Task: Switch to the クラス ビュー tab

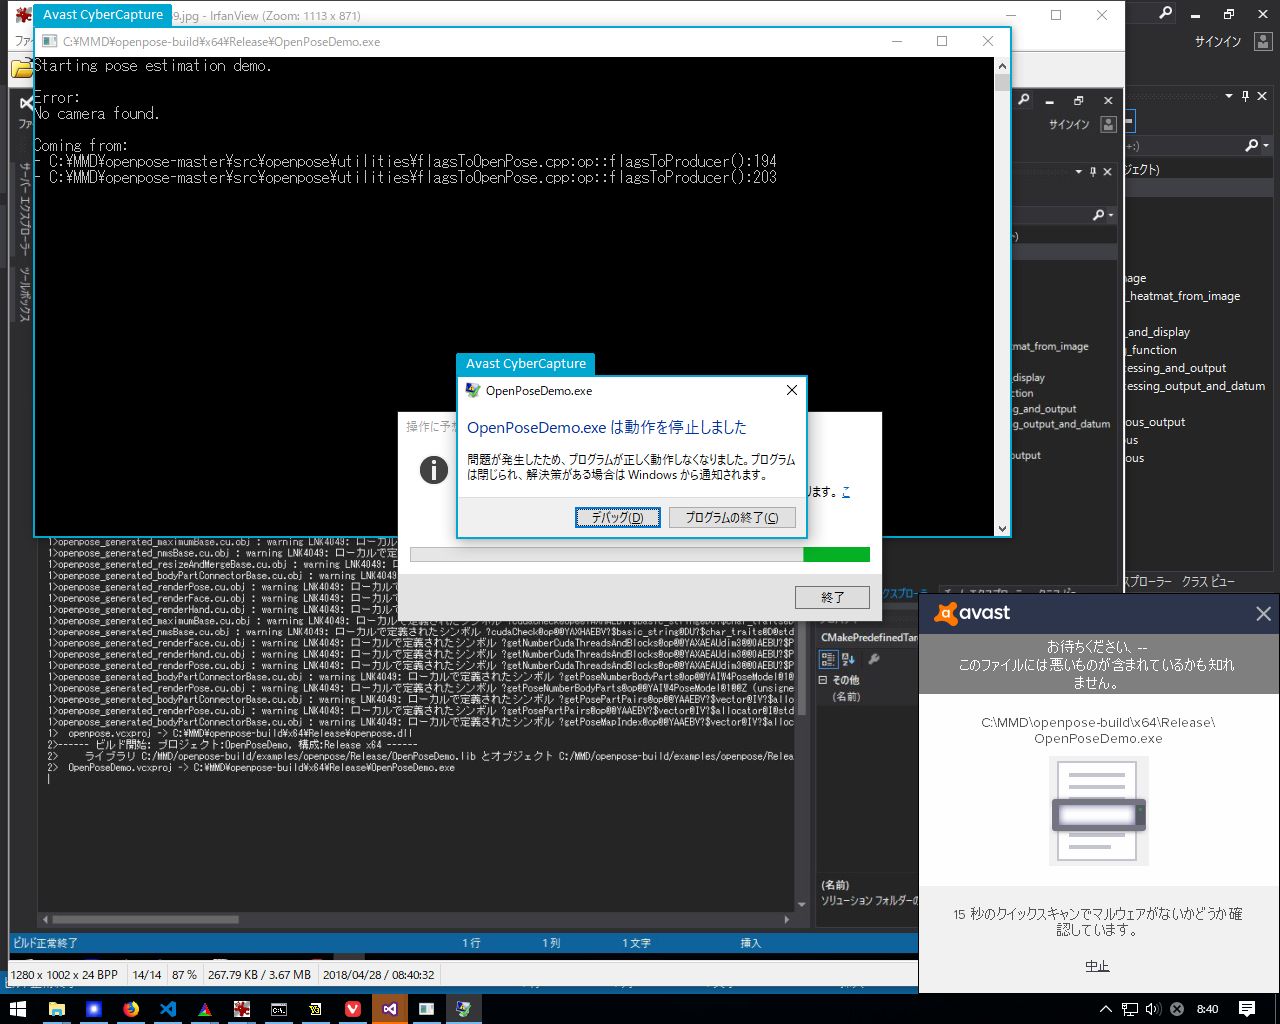Action: (1207, 581)
